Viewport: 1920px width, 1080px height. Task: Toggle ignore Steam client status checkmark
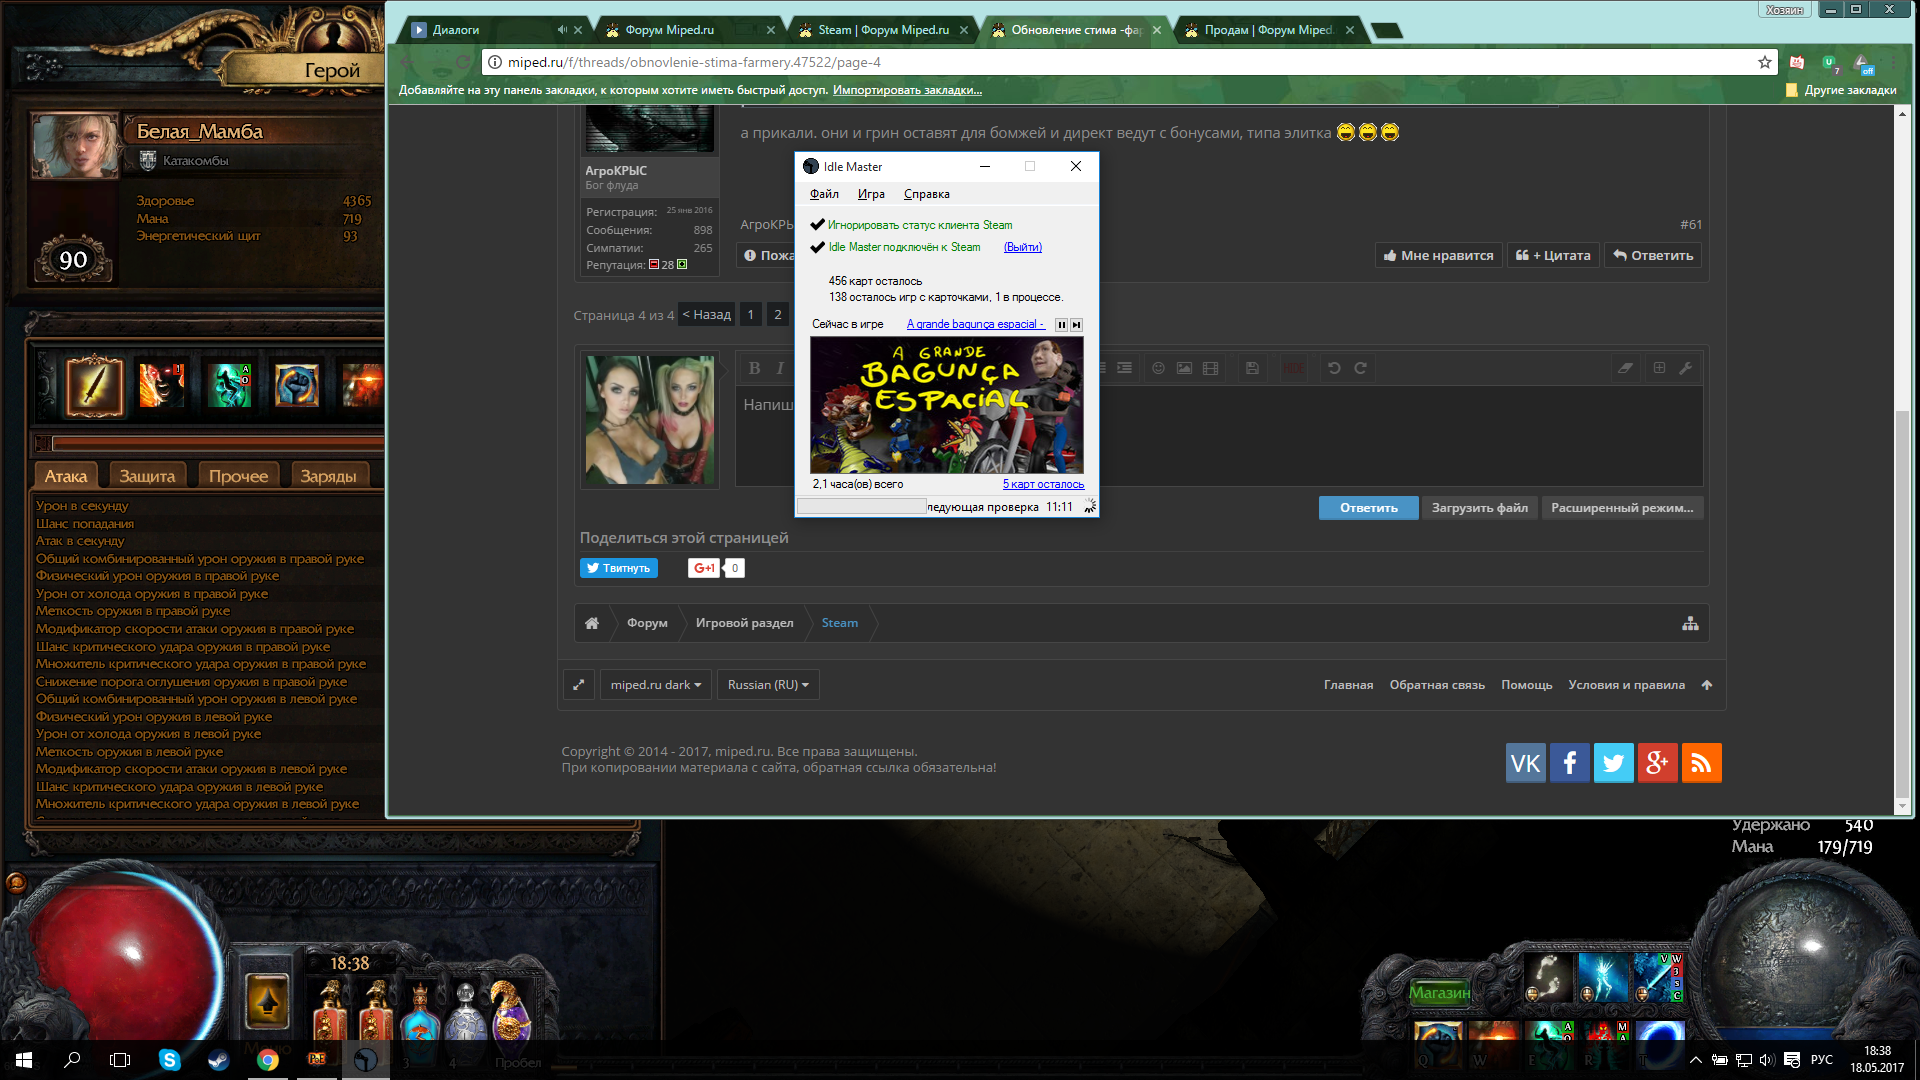818,225
